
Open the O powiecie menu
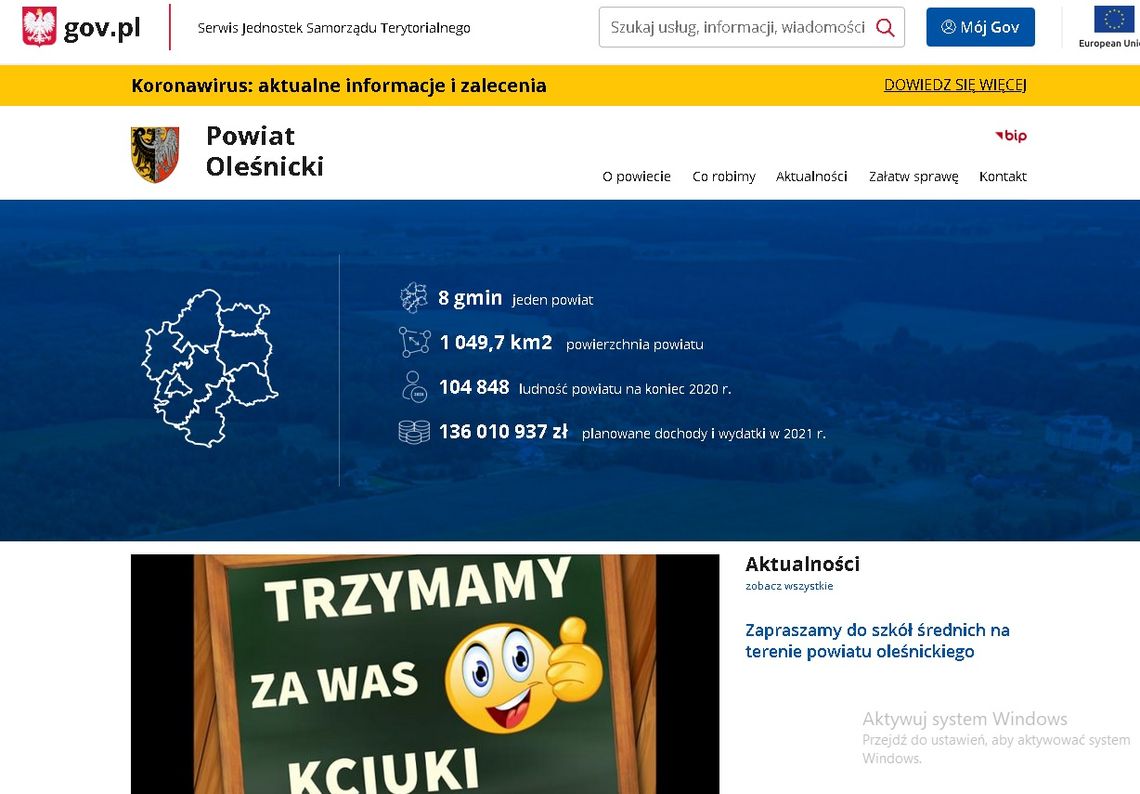(636, 177)
